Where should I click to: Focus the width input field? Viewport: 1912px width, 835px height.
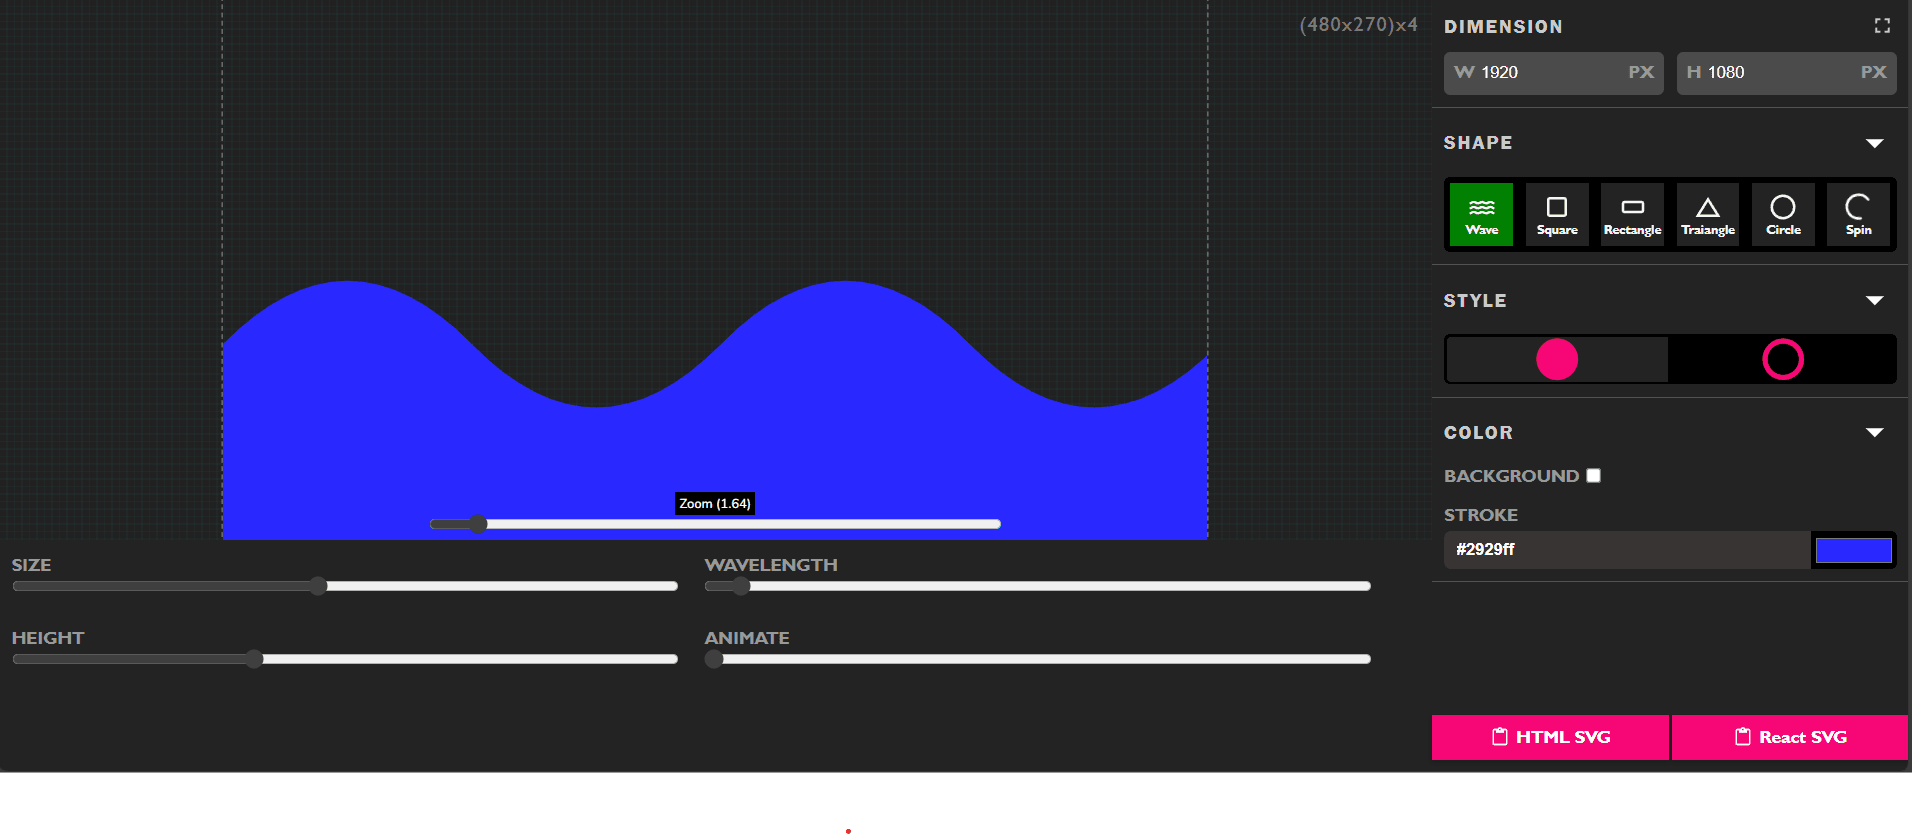pyautogui.click(x=1553, y=73)
